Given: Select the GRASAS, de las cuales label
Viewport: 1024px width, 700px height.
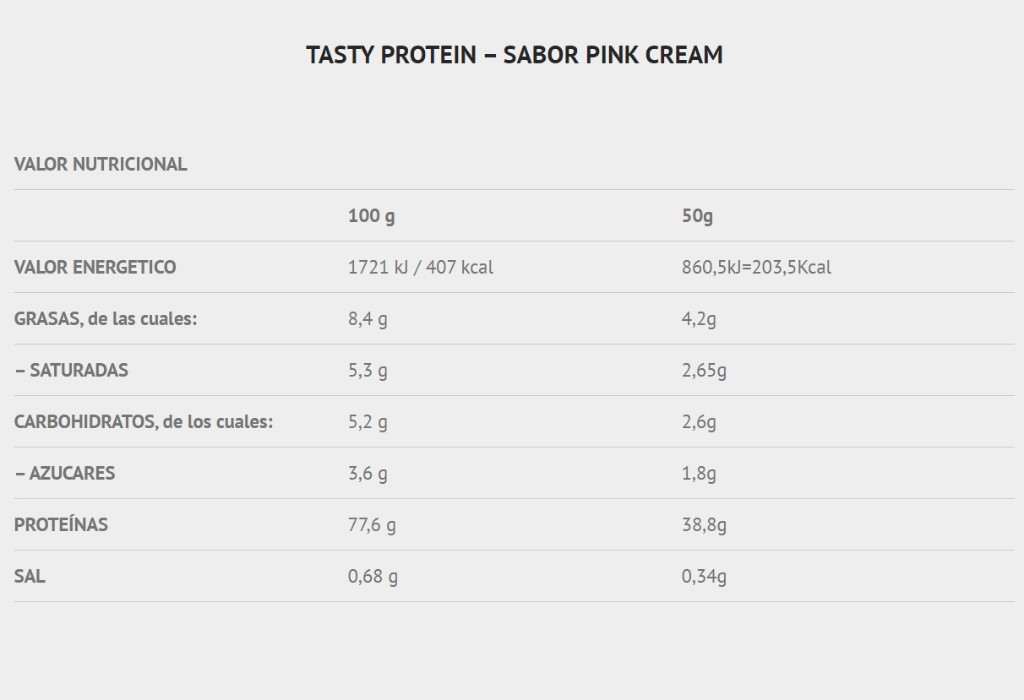Looking at the screenshot, I should pyautogui.click(x=106, y=319).
